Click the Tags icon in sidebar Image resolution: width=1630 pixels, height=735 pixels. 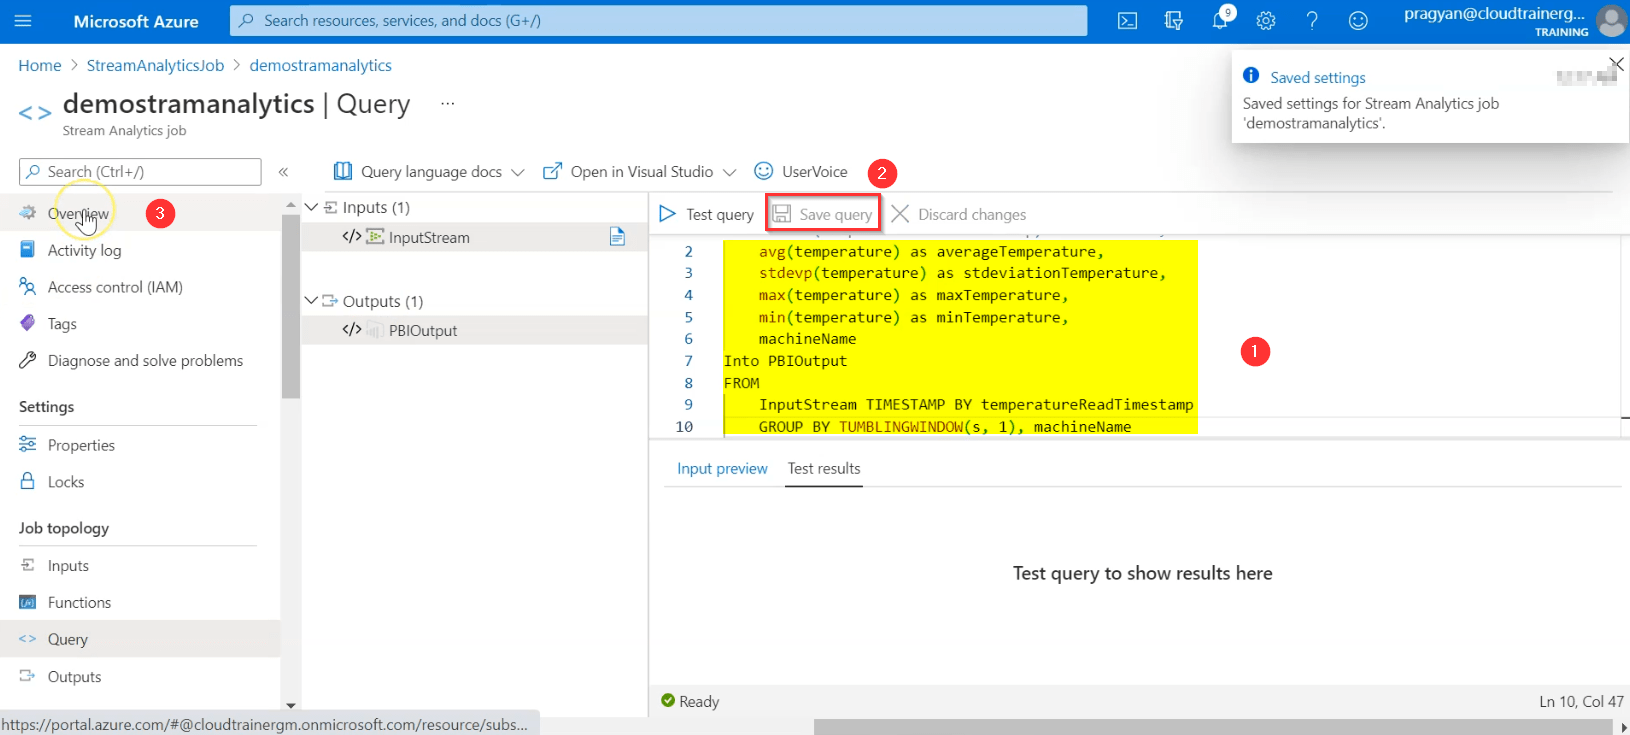[x=28, y=324]
